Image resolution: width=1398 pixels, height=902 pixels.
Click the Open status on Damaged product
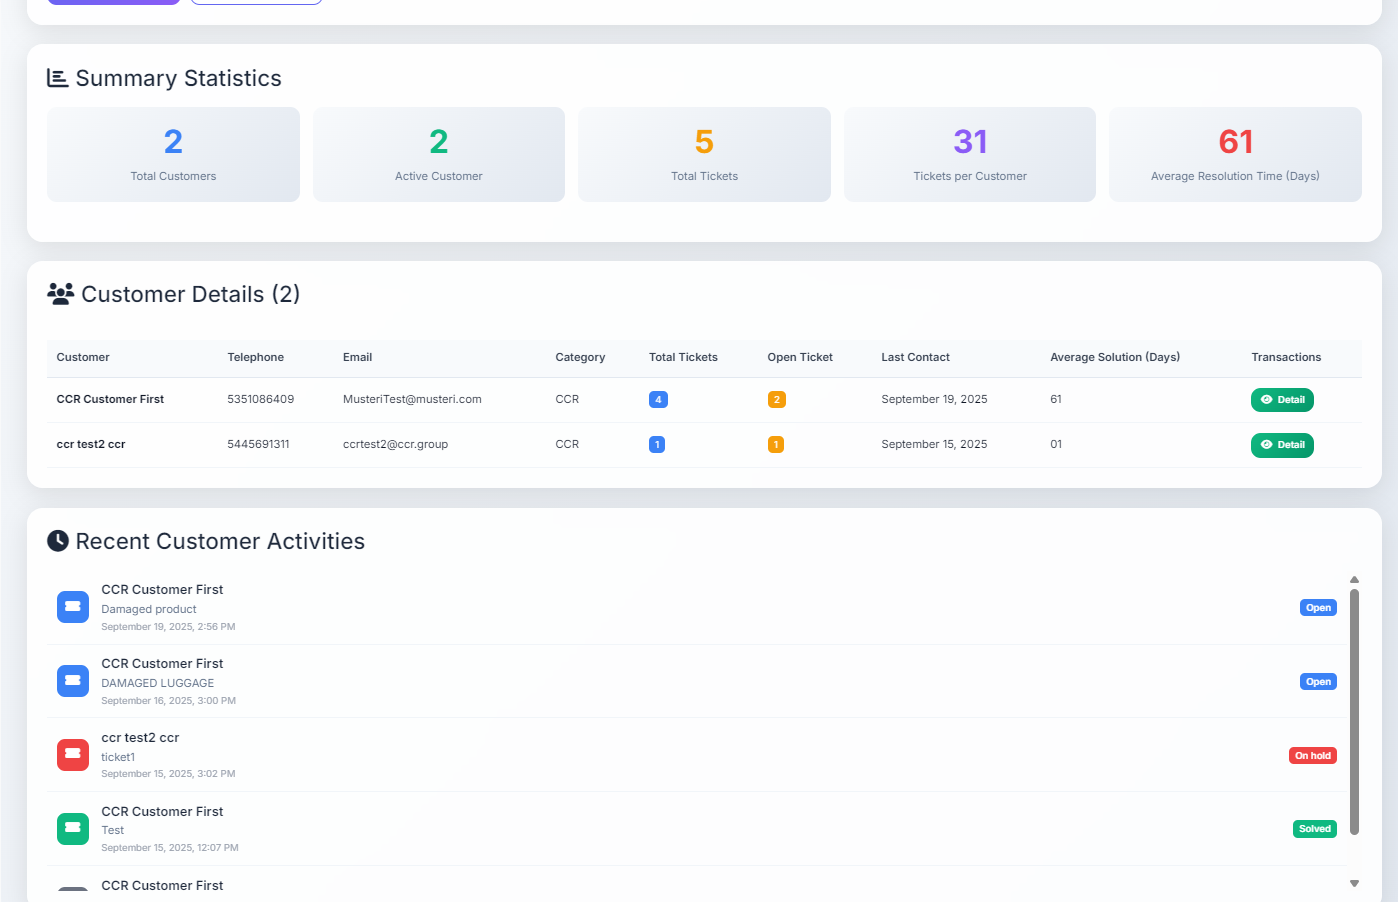coord(1318,608)
